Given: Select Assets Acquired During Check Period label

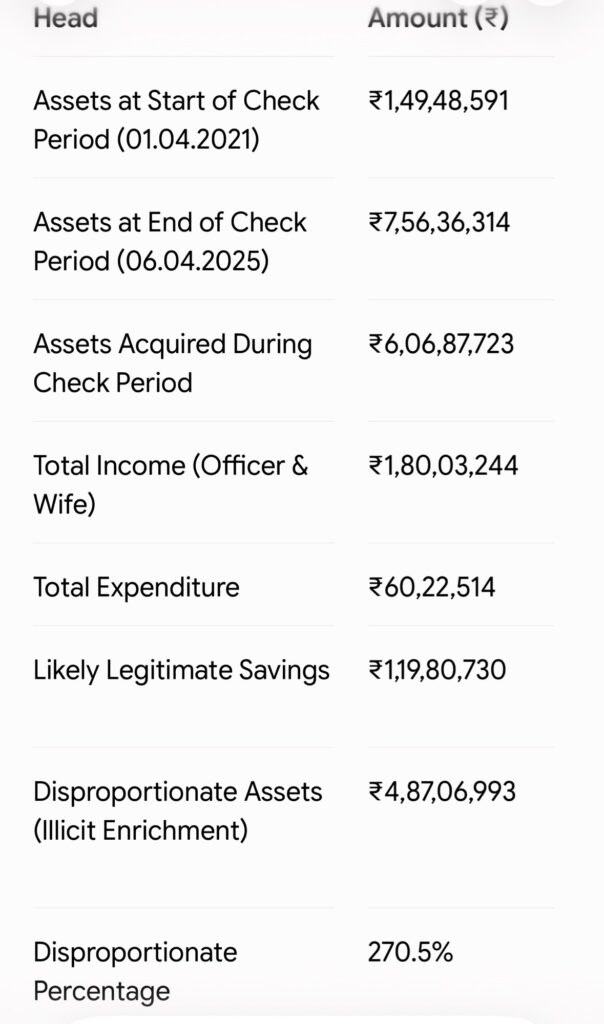Looking at the screenshot, I should tap(172, 363).
